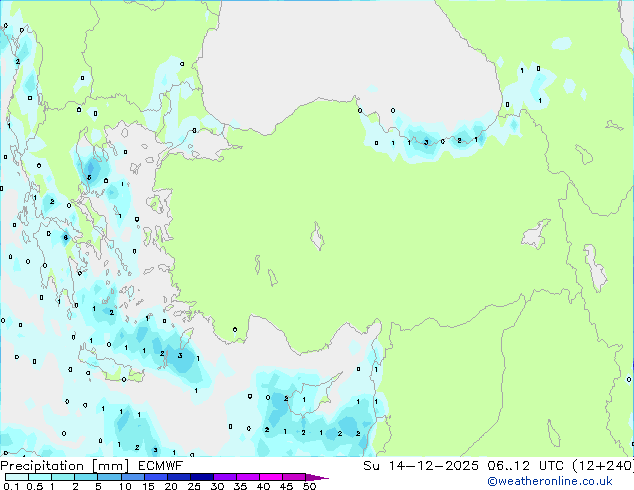Click the legend swatch between 2 and 5
This screenshot has width=634, height=490.
[x=86, y=477]
